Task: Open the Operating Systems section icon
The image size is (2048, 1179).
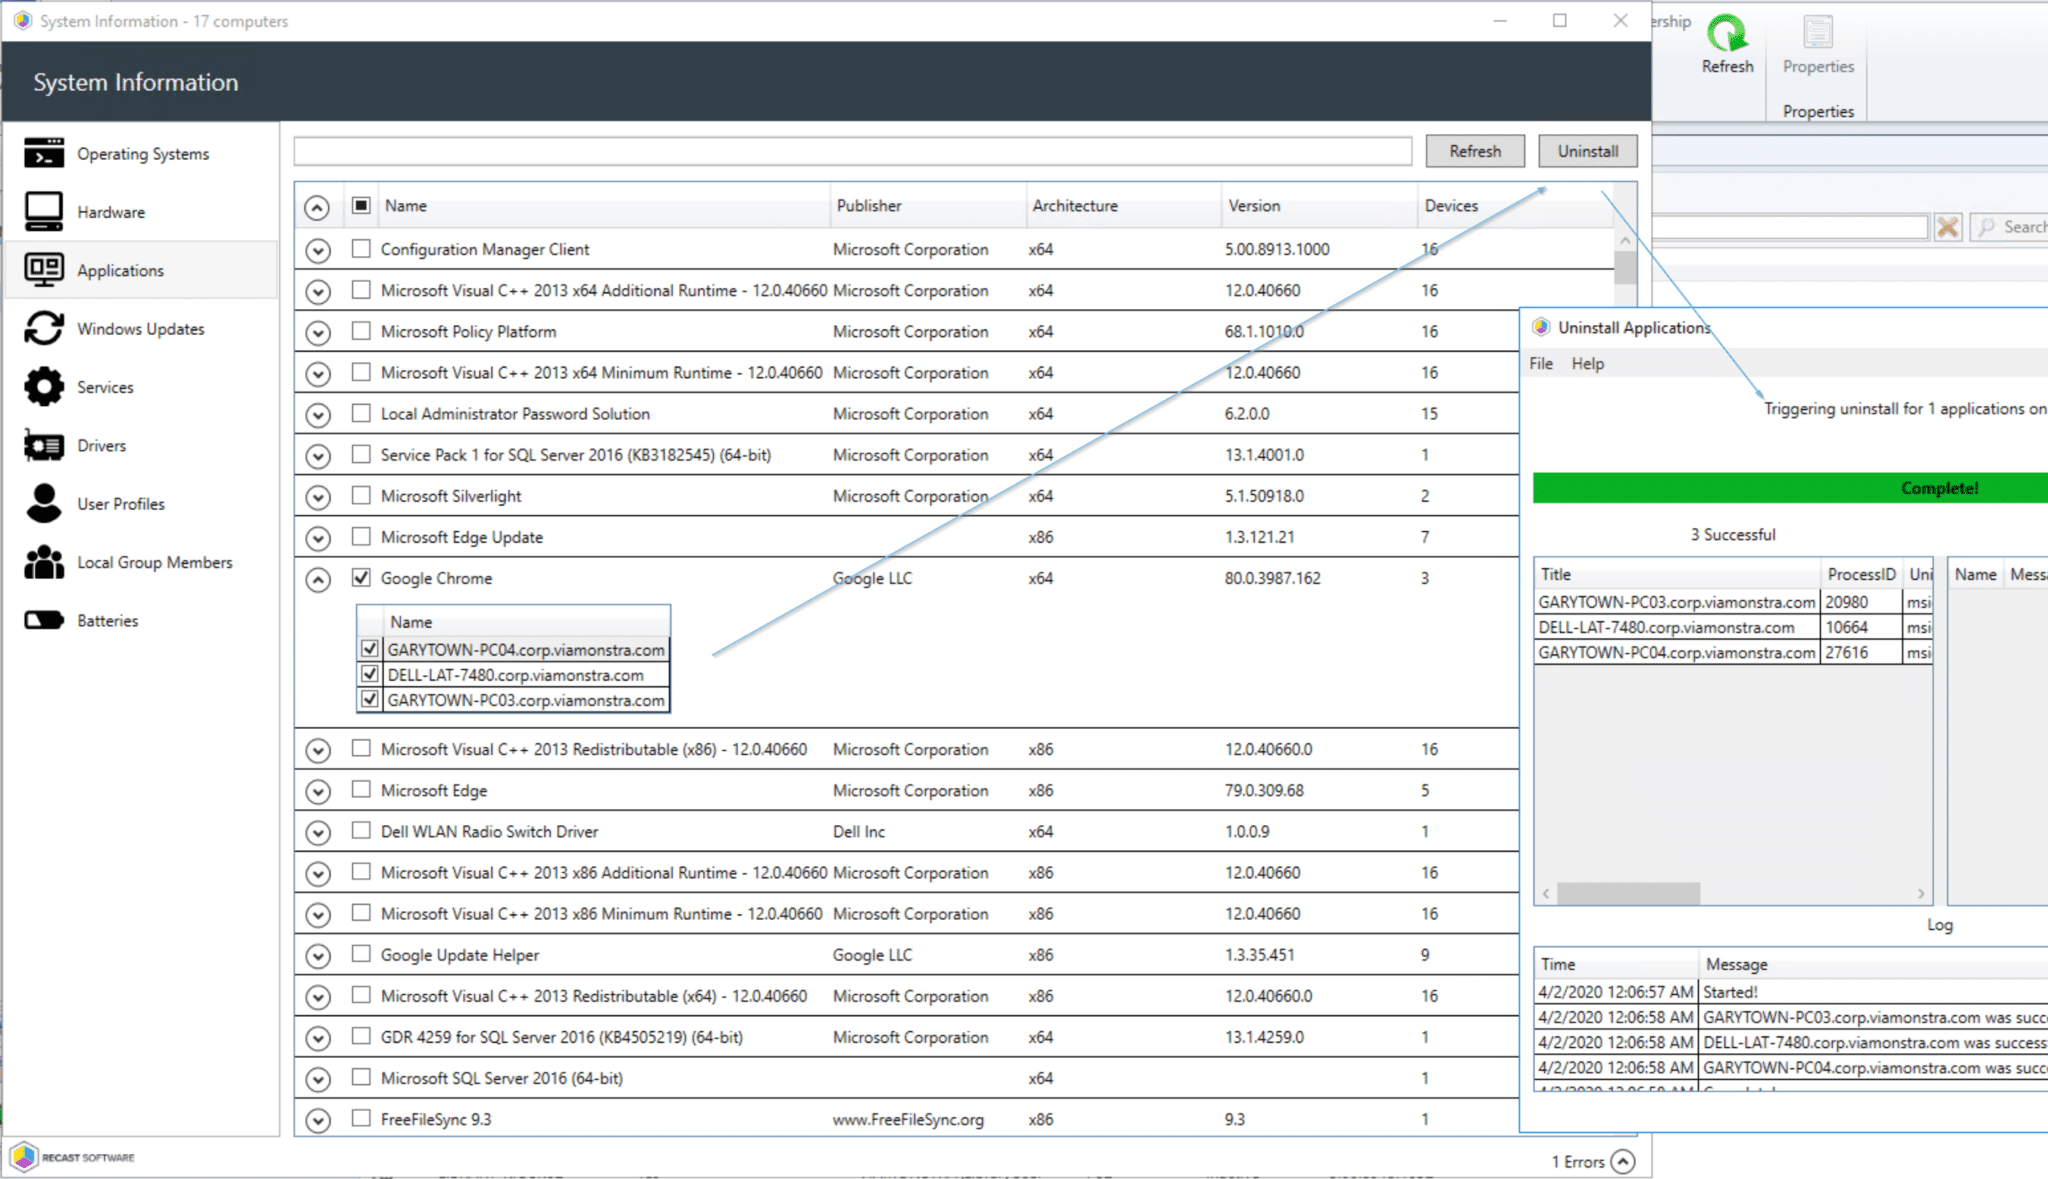Action: click(44, 153)
